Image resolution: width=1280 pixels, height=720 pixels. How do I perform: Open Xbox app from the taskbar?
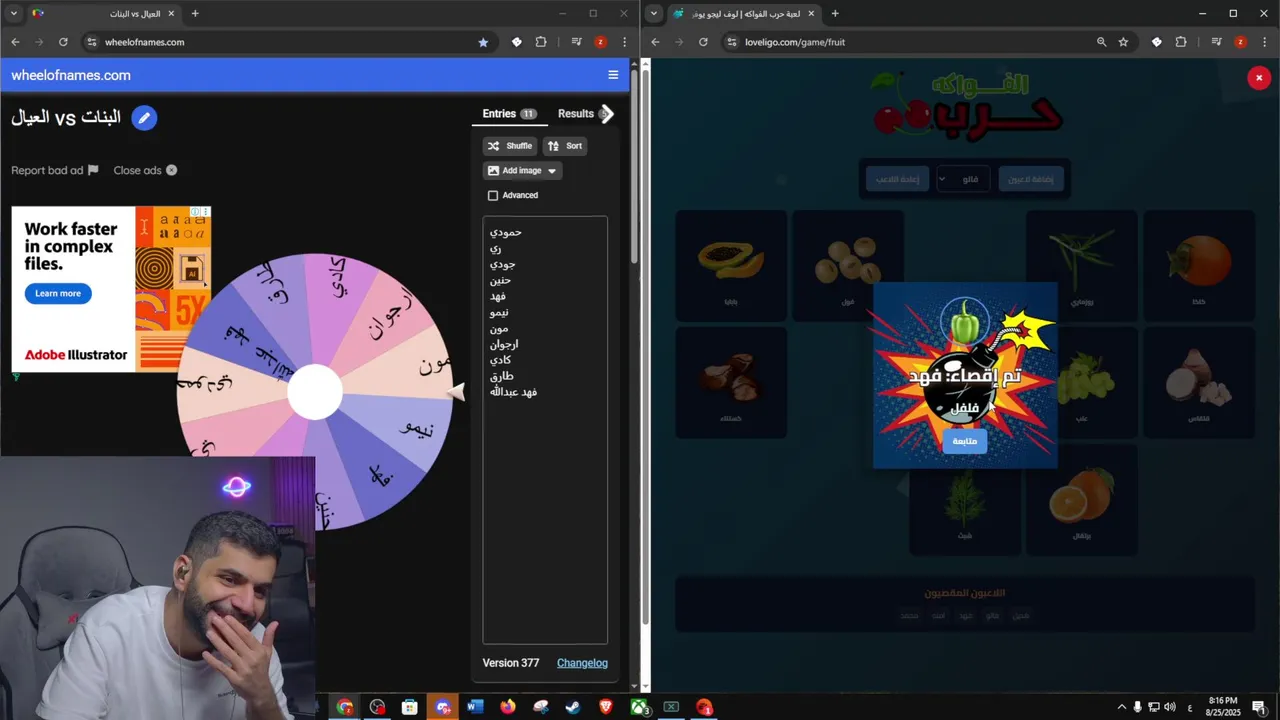point(639,707)
